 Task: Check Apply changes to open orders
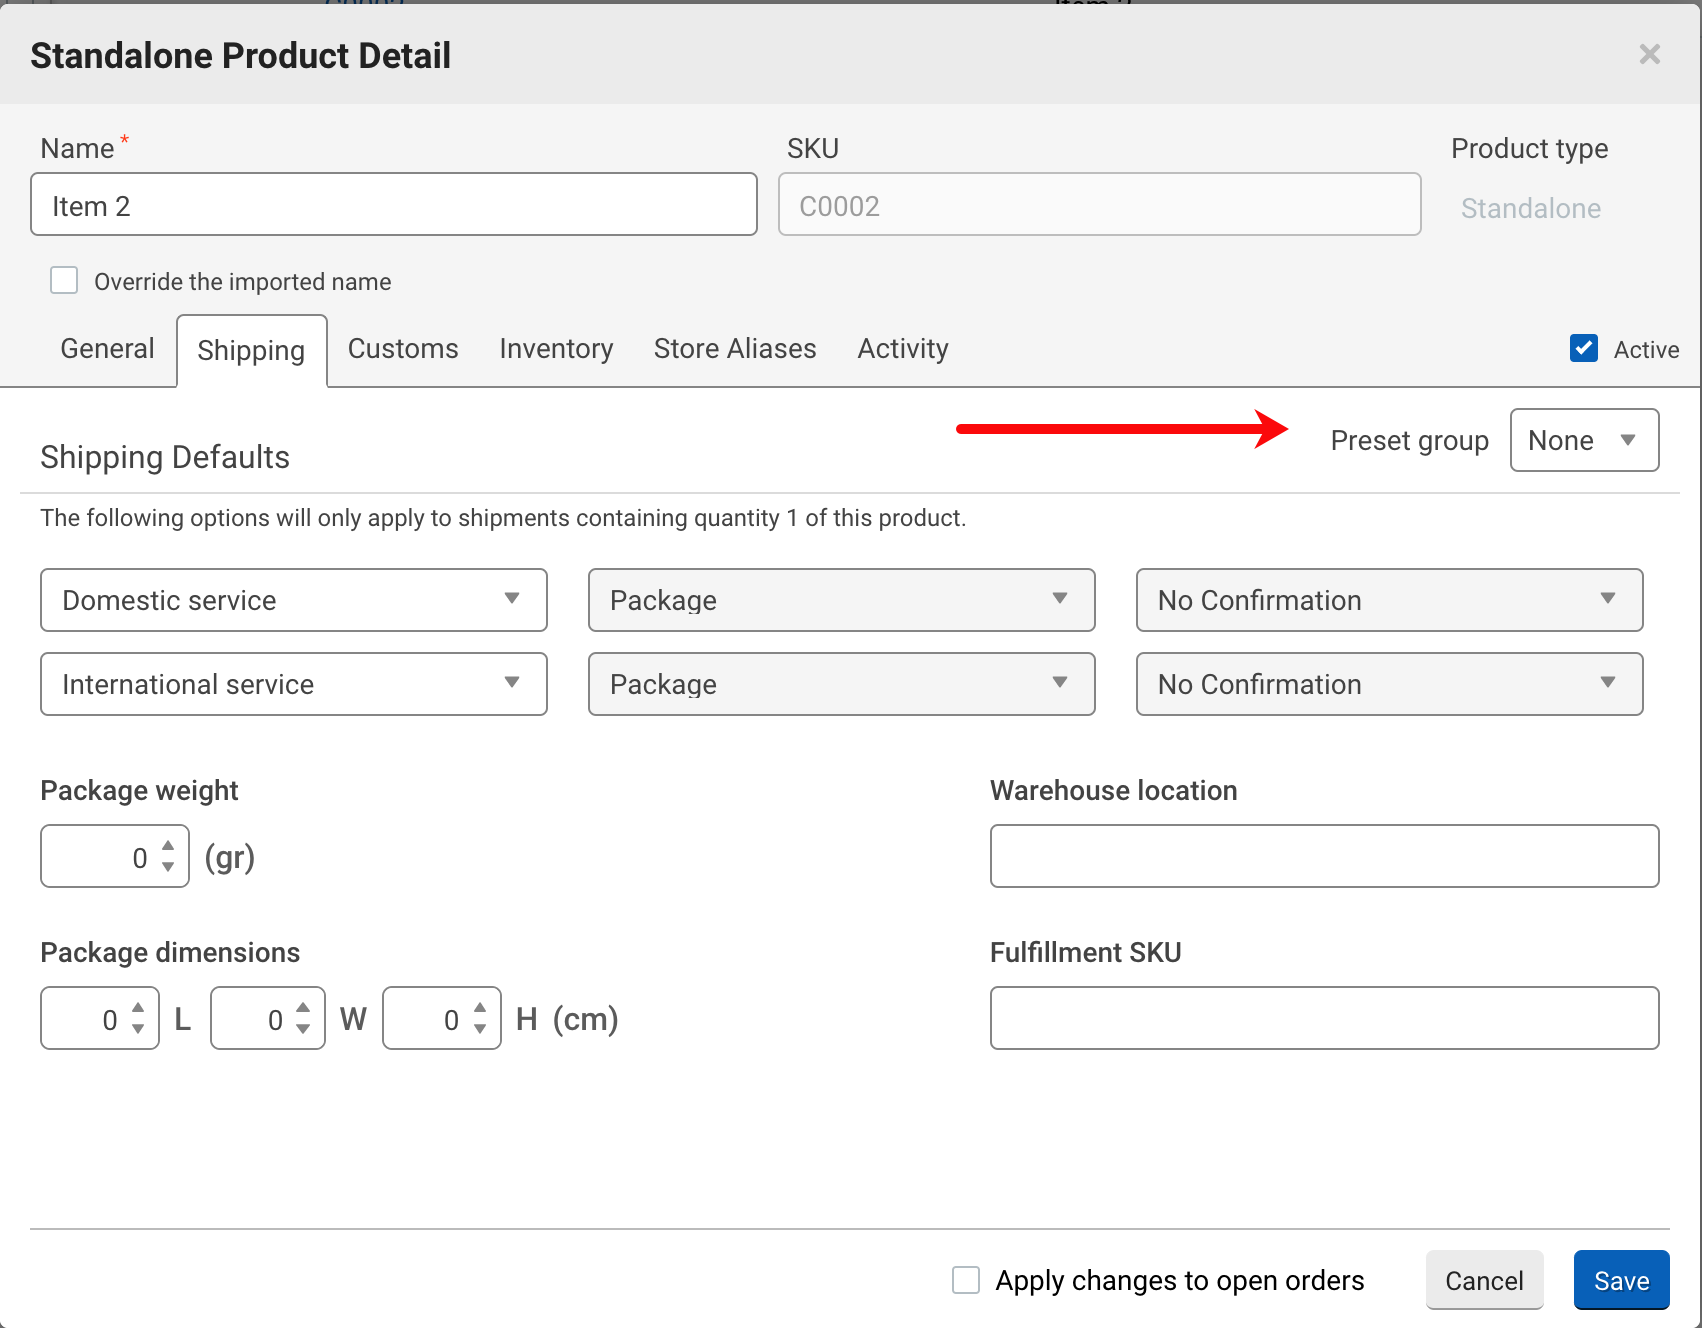pos(966,1280)
